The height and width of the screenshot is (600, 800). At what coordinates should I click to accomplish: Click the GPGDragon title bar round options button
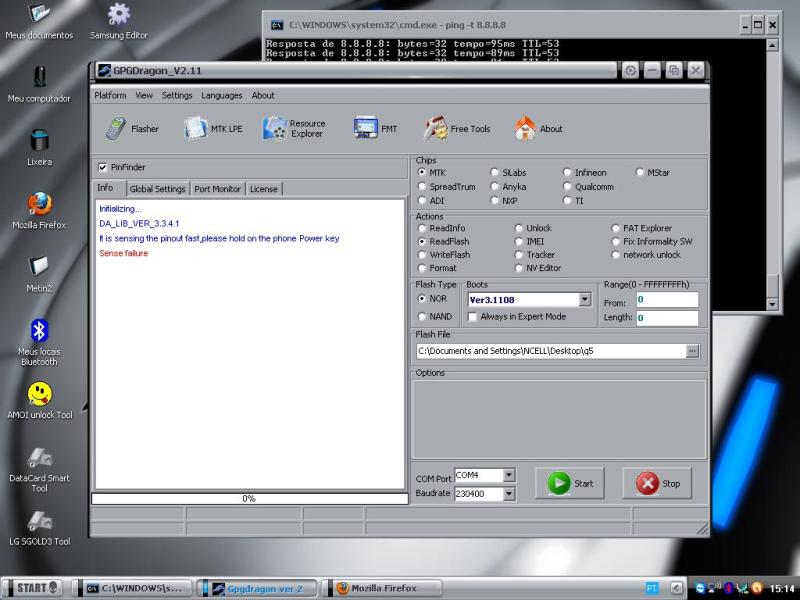(x=630, y=70)
